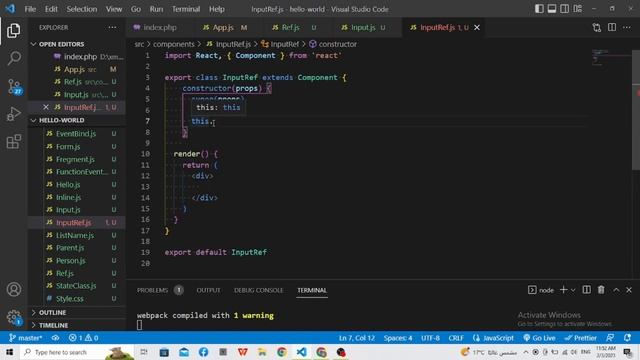The height and width of the screenshot is (360, 640).
Task: Switch to the Output panel tab
Action: pyautogui.click(x=208, y=290)
